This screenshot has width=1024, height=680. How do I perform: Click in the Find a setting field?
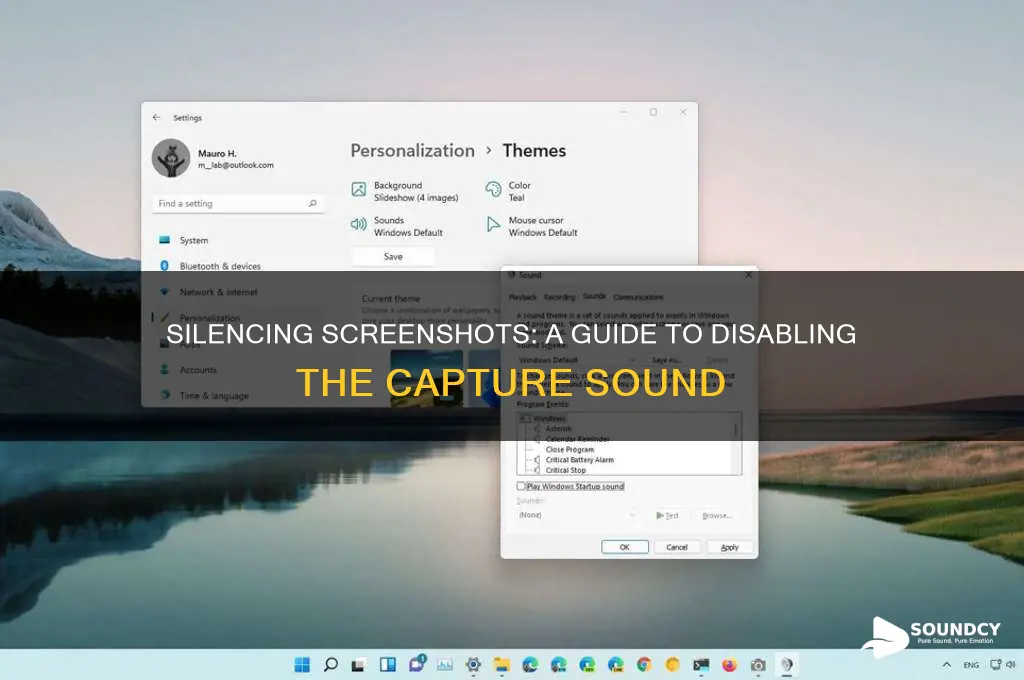(x=238, y=204)
